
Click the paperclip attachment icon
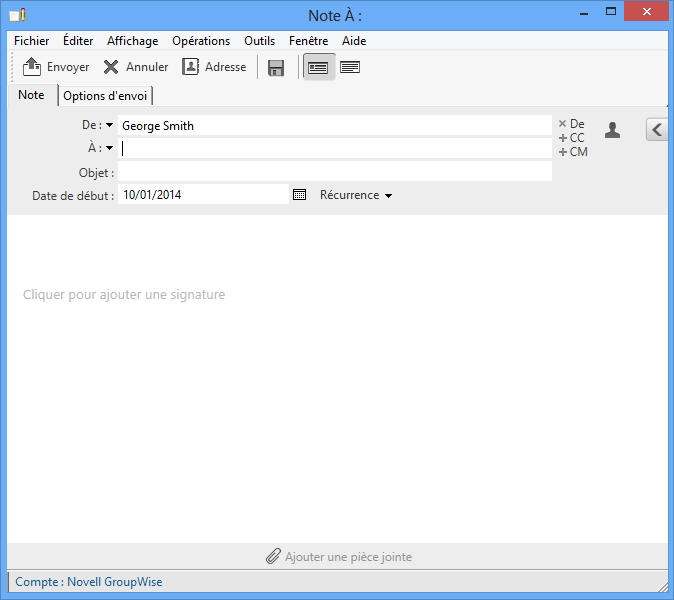[273, 556]
